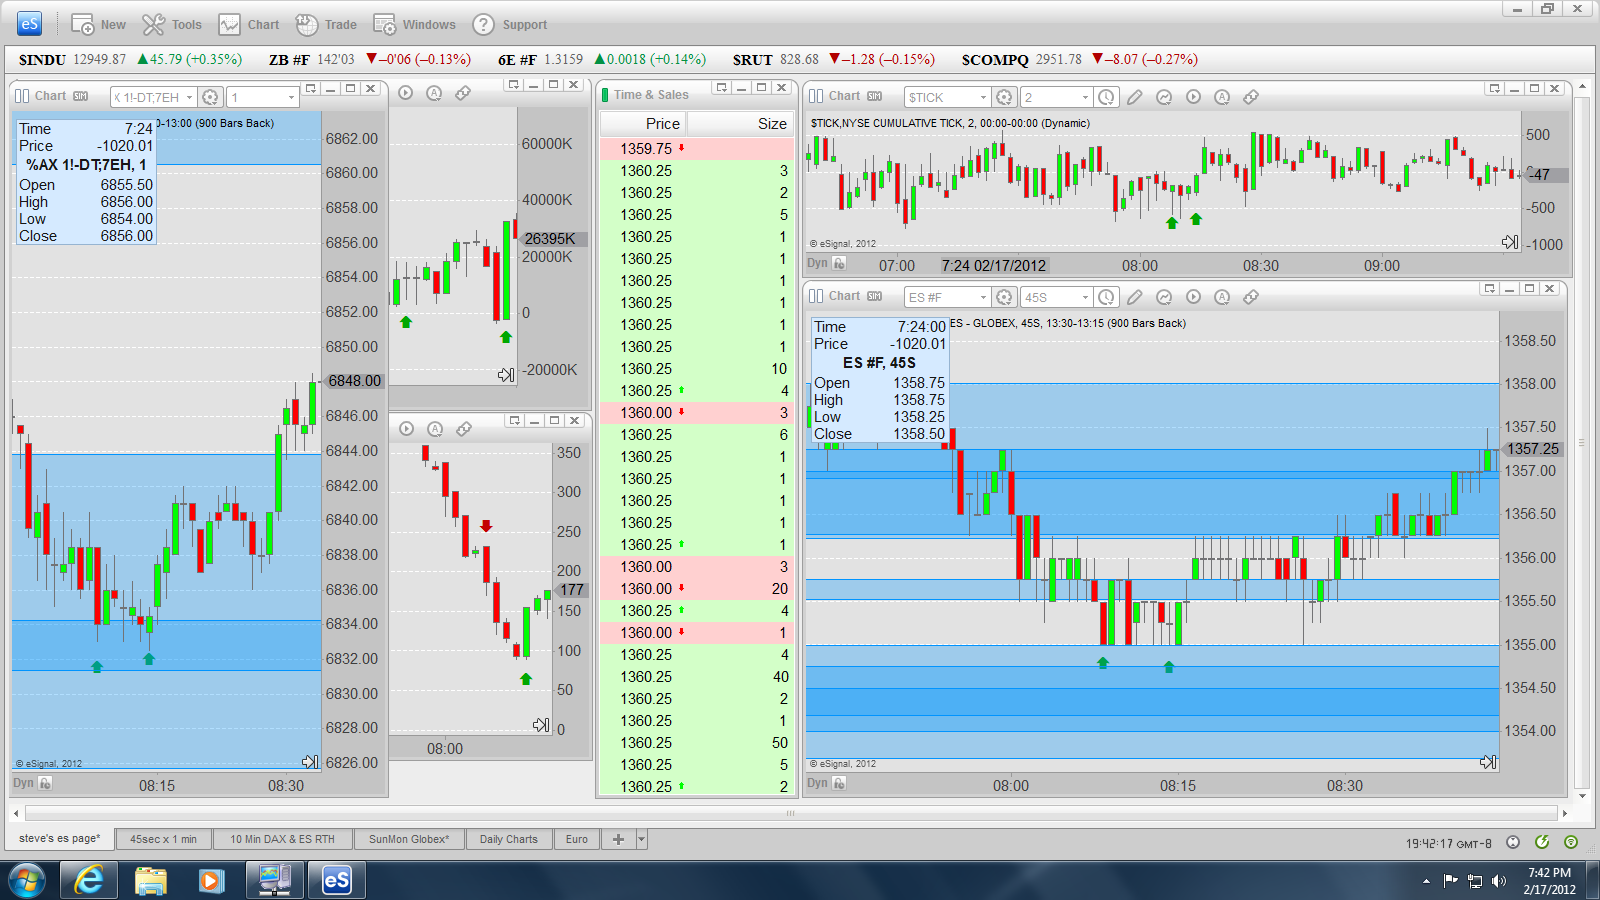Click studies icon in $TICK chart toolbar
1600x900 pixels.
click(x=1164, y=97)
